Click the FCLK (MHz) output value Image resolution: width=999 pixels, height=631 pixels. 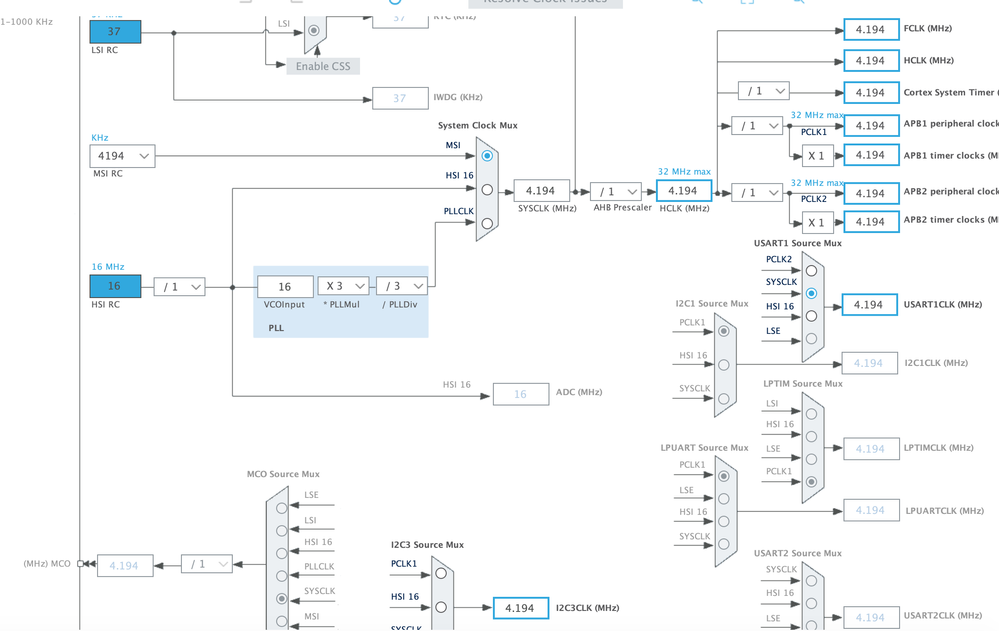[x=871, y=30]
